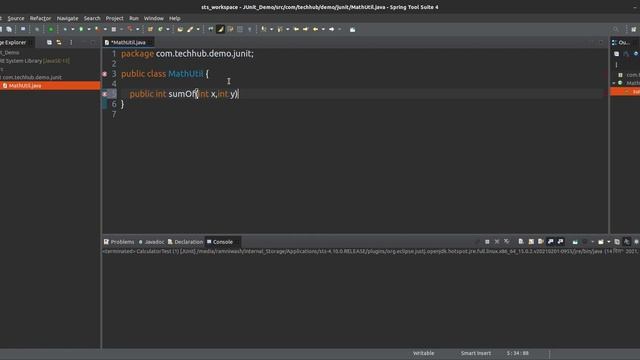Click the green Boot Dashboard relaunch icon
Viewport: 640px width, 360px height.
tap(51, 29)
